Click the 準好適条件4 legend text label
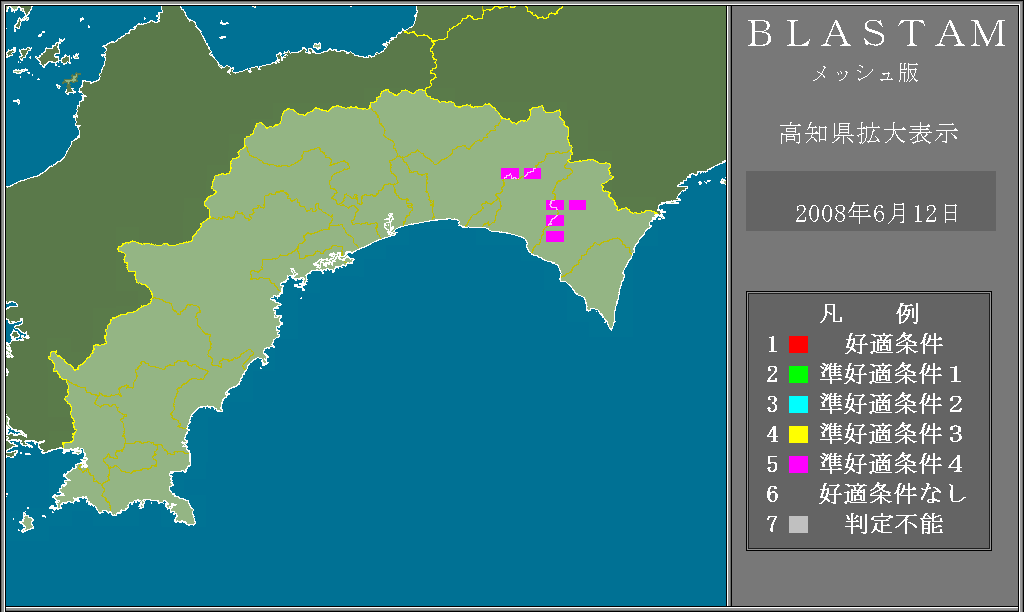The height and width of the screenshot is (612, 1024). pos(891,464)
